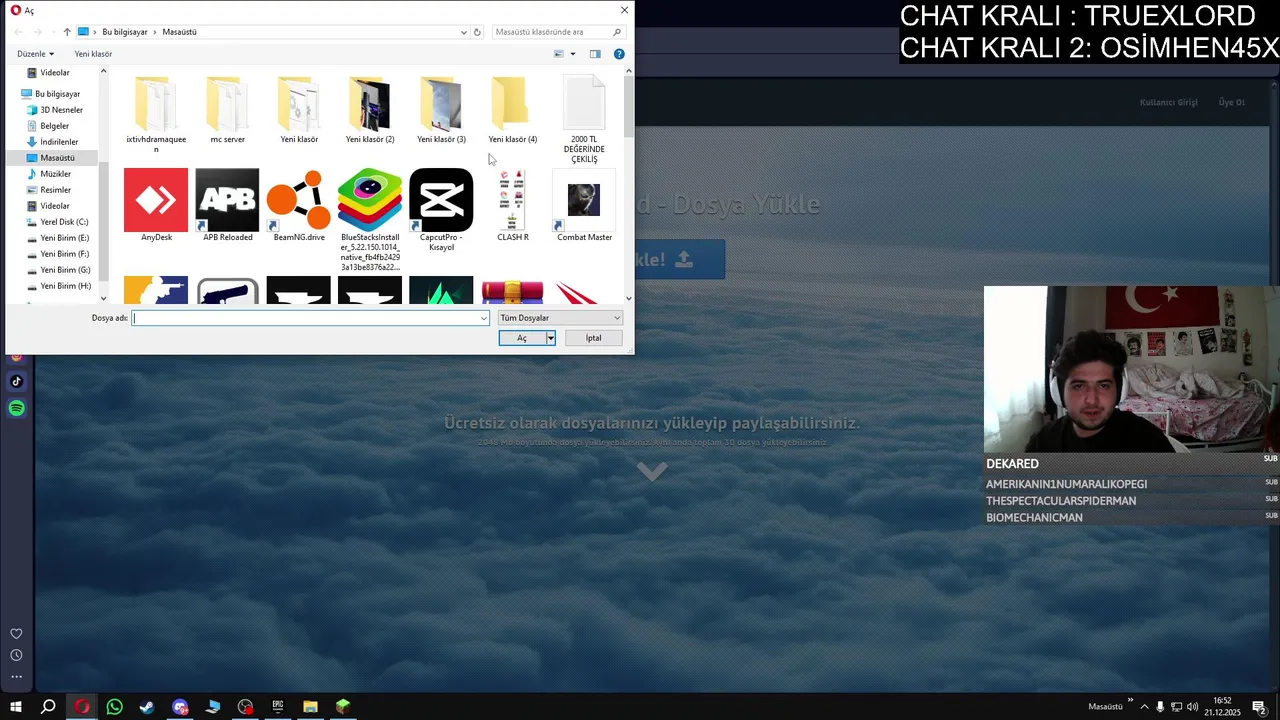Click Yeni klasör in the toolbar
This screenshot has width=1280, height=720.
click(x=93, y=54)
